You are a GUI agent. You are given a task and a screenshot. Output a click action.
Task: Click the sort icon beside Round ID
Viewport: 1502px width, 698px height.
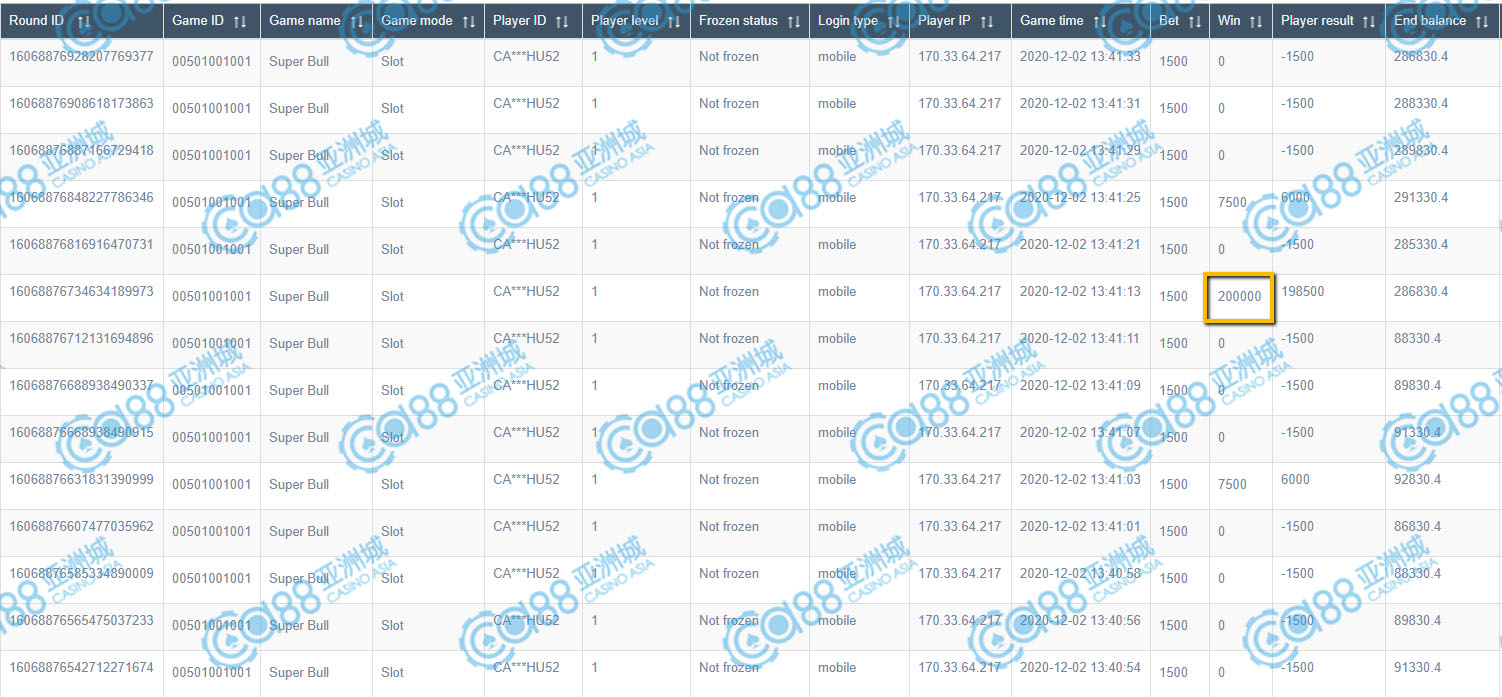[x=83, y=21]
